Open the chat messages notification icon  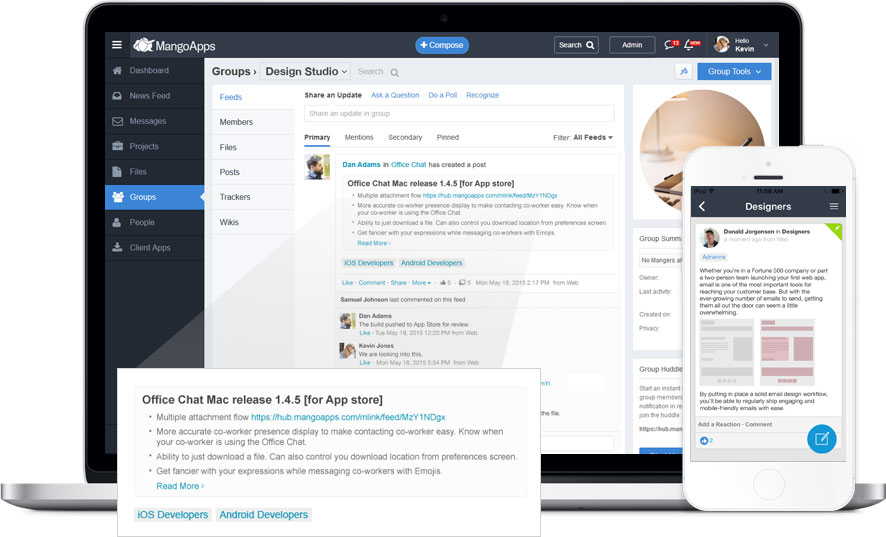[x=671, y=44]
